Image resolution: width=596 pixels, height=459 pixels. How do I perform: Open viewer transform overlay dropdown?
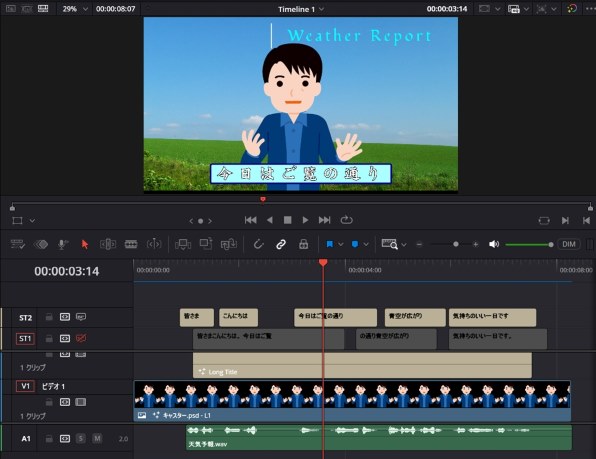click(32, 220)
